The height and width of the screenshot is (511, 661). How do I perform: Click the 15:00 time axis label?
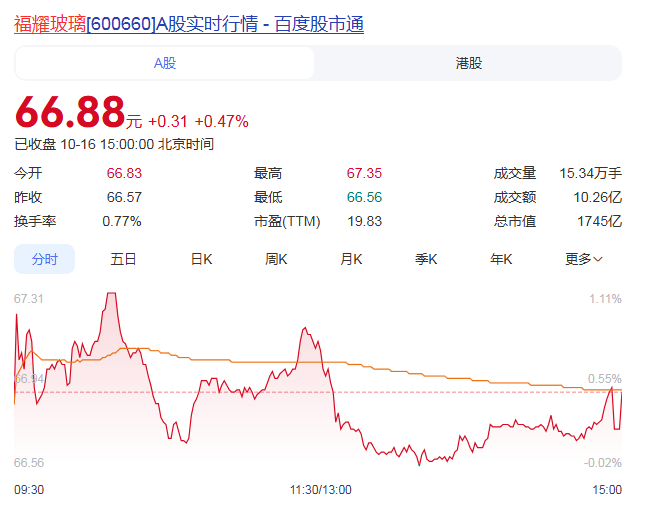click(x=607, y=489)
